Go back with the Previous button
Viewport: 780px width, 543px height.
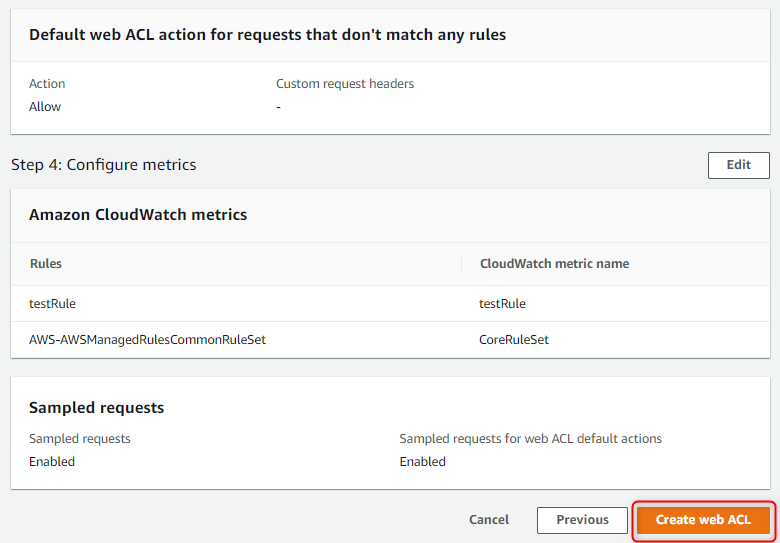[x=582, y=520]
